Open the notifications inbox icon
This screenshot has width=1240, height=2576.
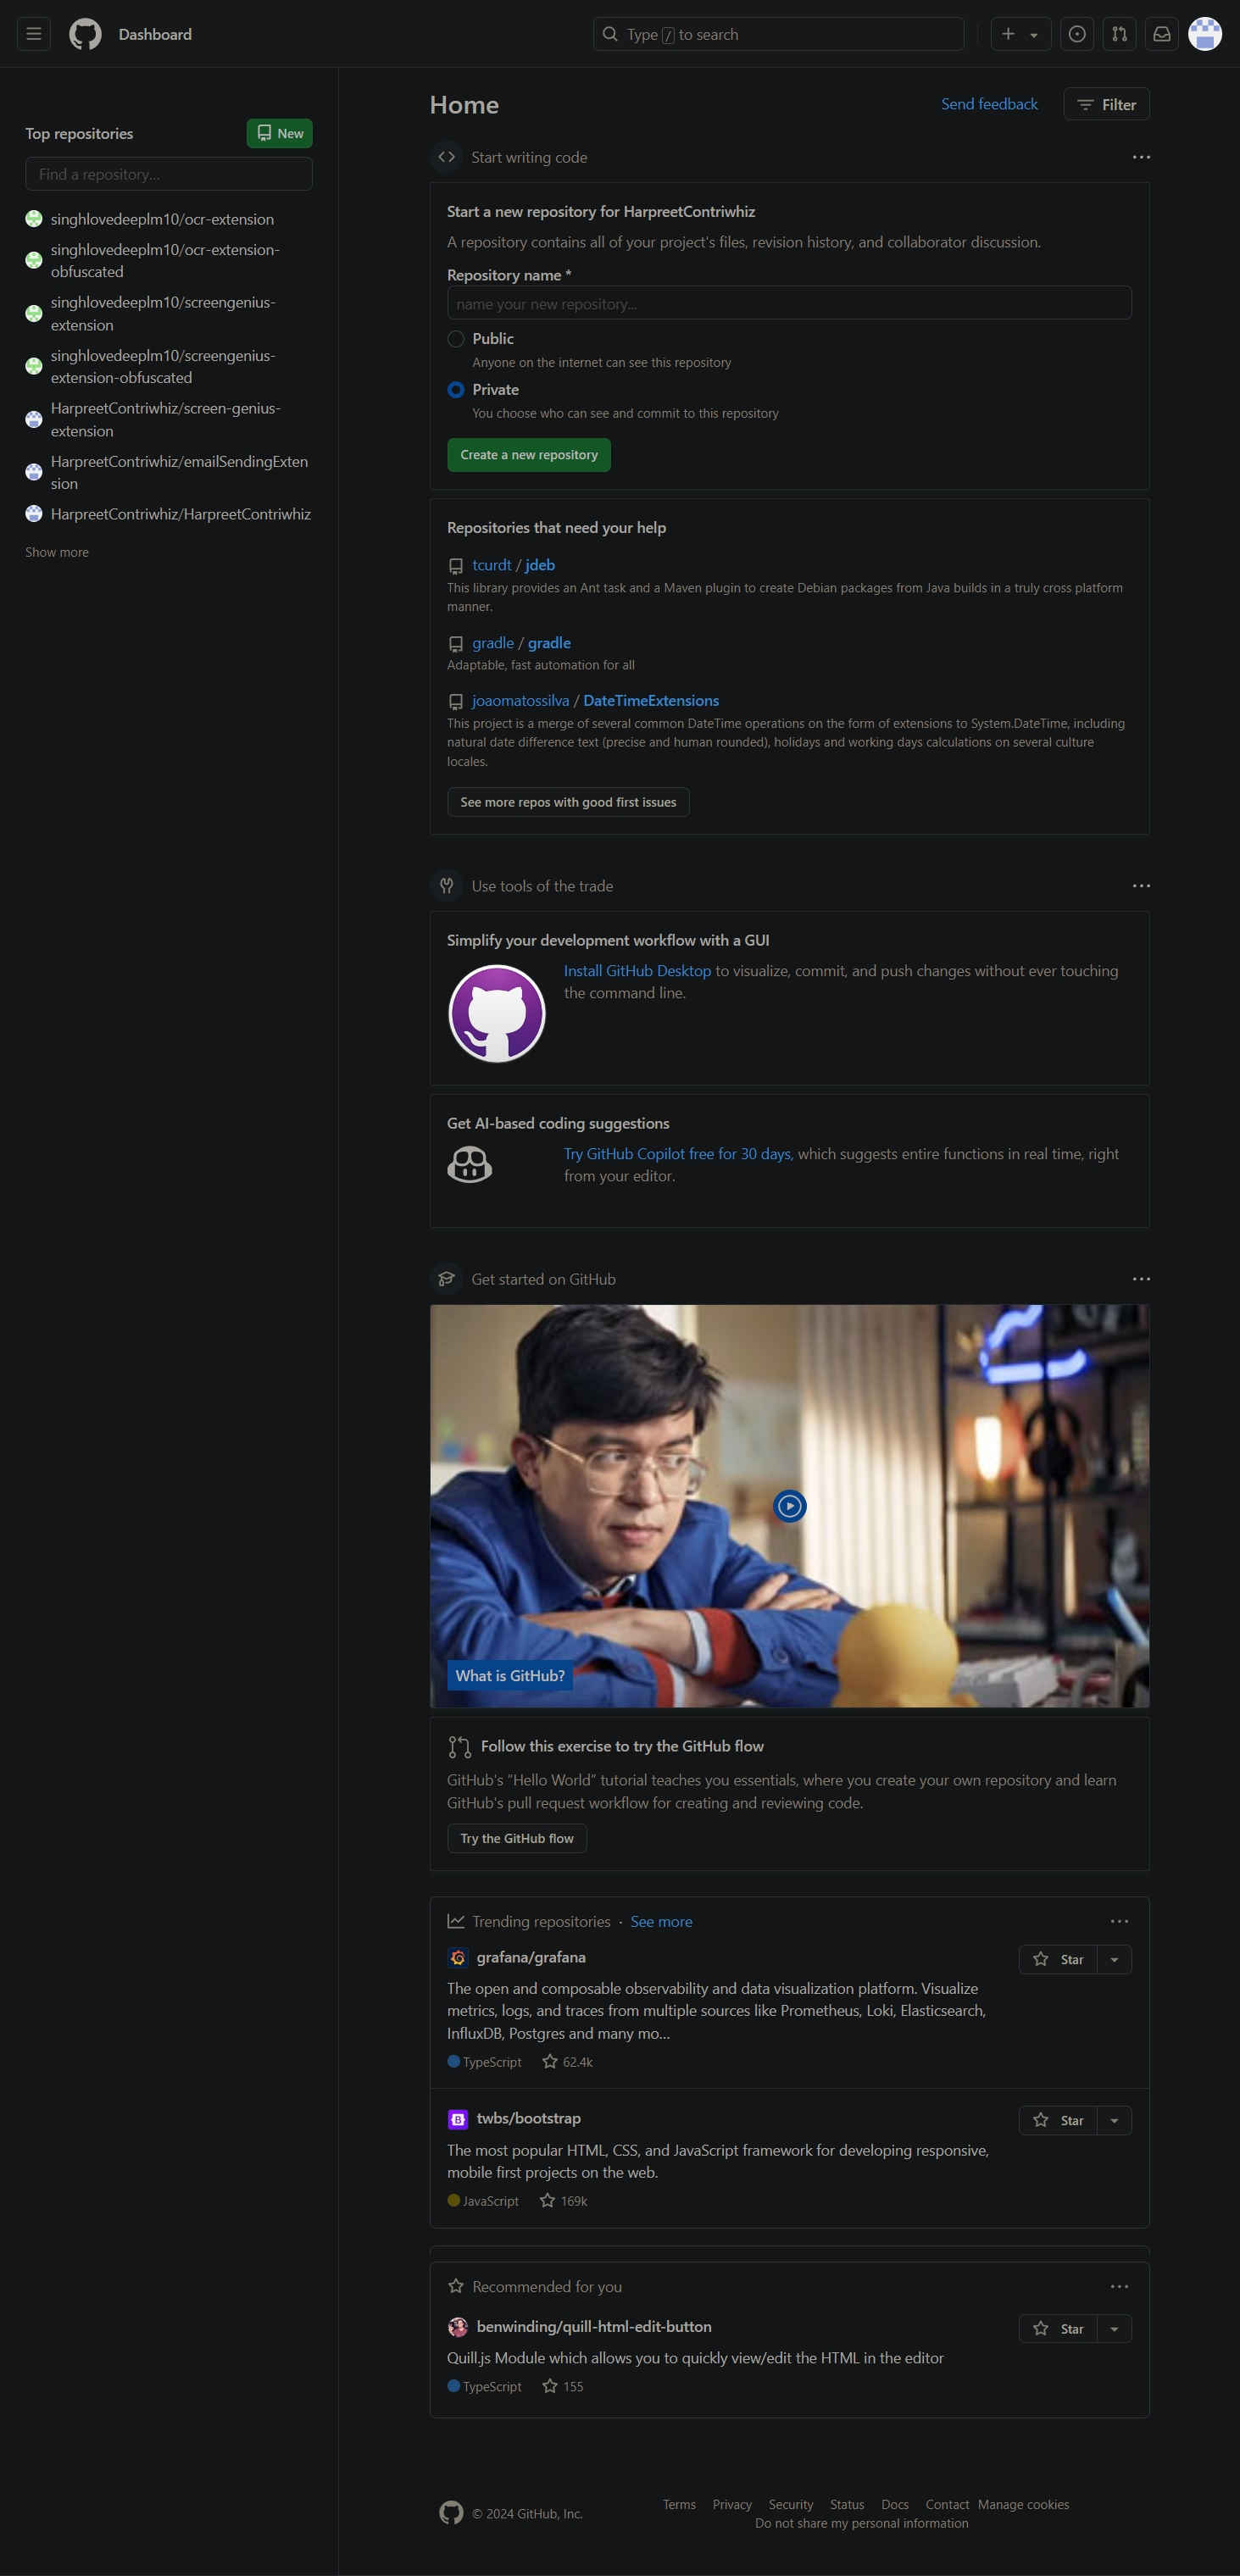tap(1161, 34)
